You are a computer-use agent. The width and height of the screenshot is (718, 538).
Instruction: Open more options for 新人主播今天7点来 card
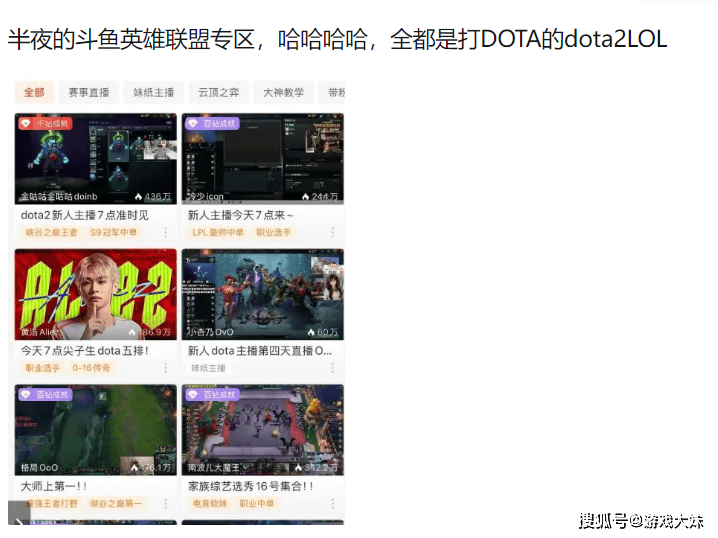point(333,232)
